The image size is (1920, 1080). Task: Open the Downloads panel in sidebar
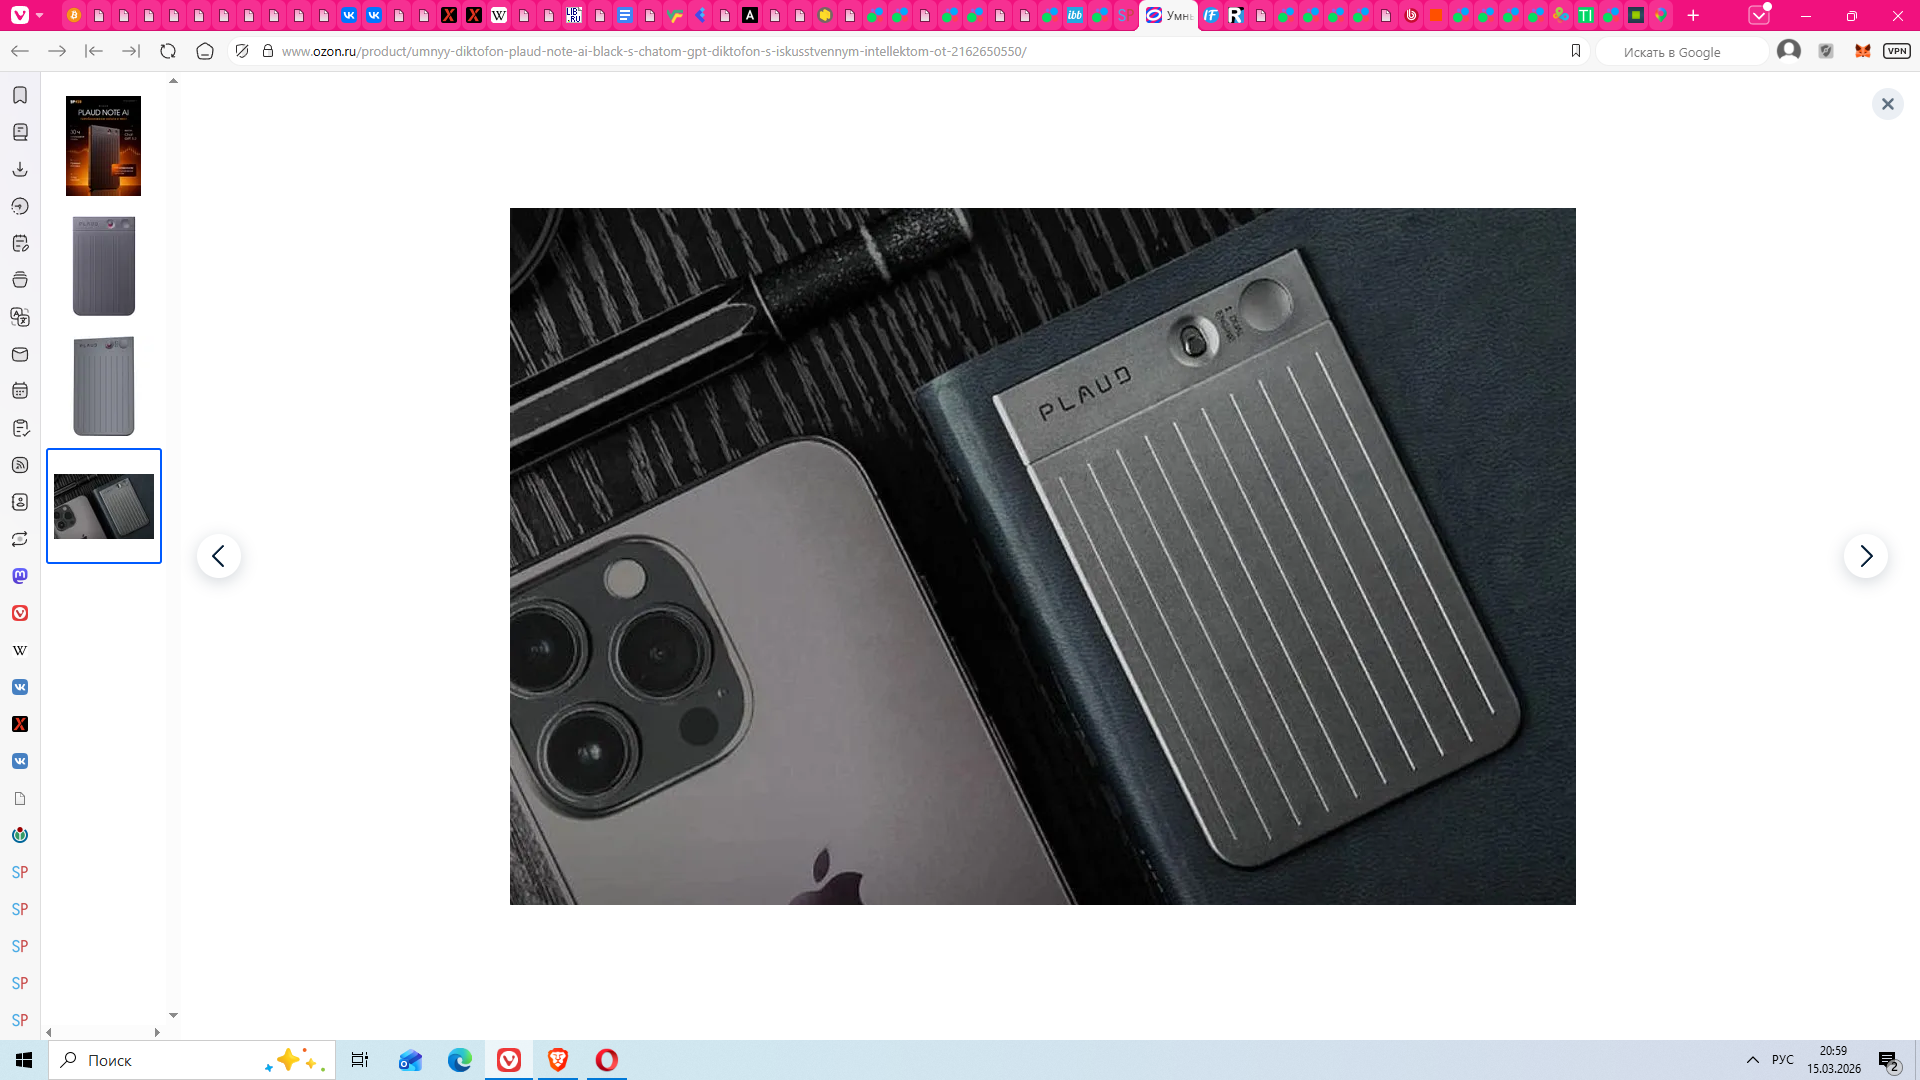(20, 169)
